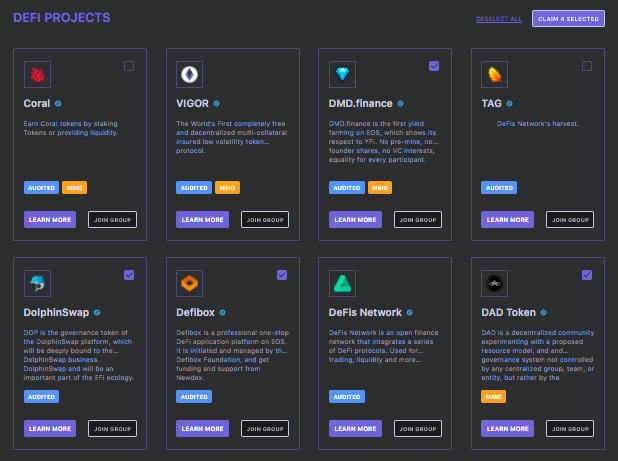This screenshot has height=461, width=618.
Task: Click the Defibox project title
Action: [195, 312]
